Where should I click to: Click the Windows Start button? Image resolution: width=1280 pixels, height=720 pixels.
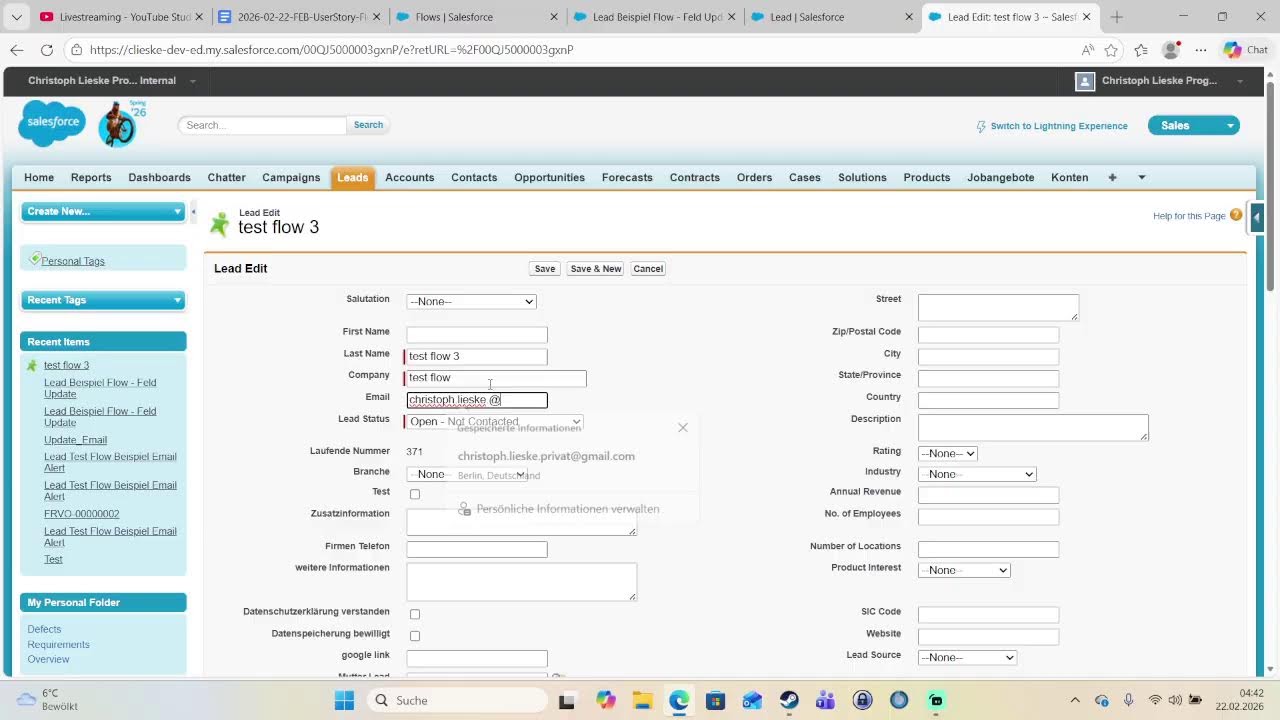click(344, 700)
